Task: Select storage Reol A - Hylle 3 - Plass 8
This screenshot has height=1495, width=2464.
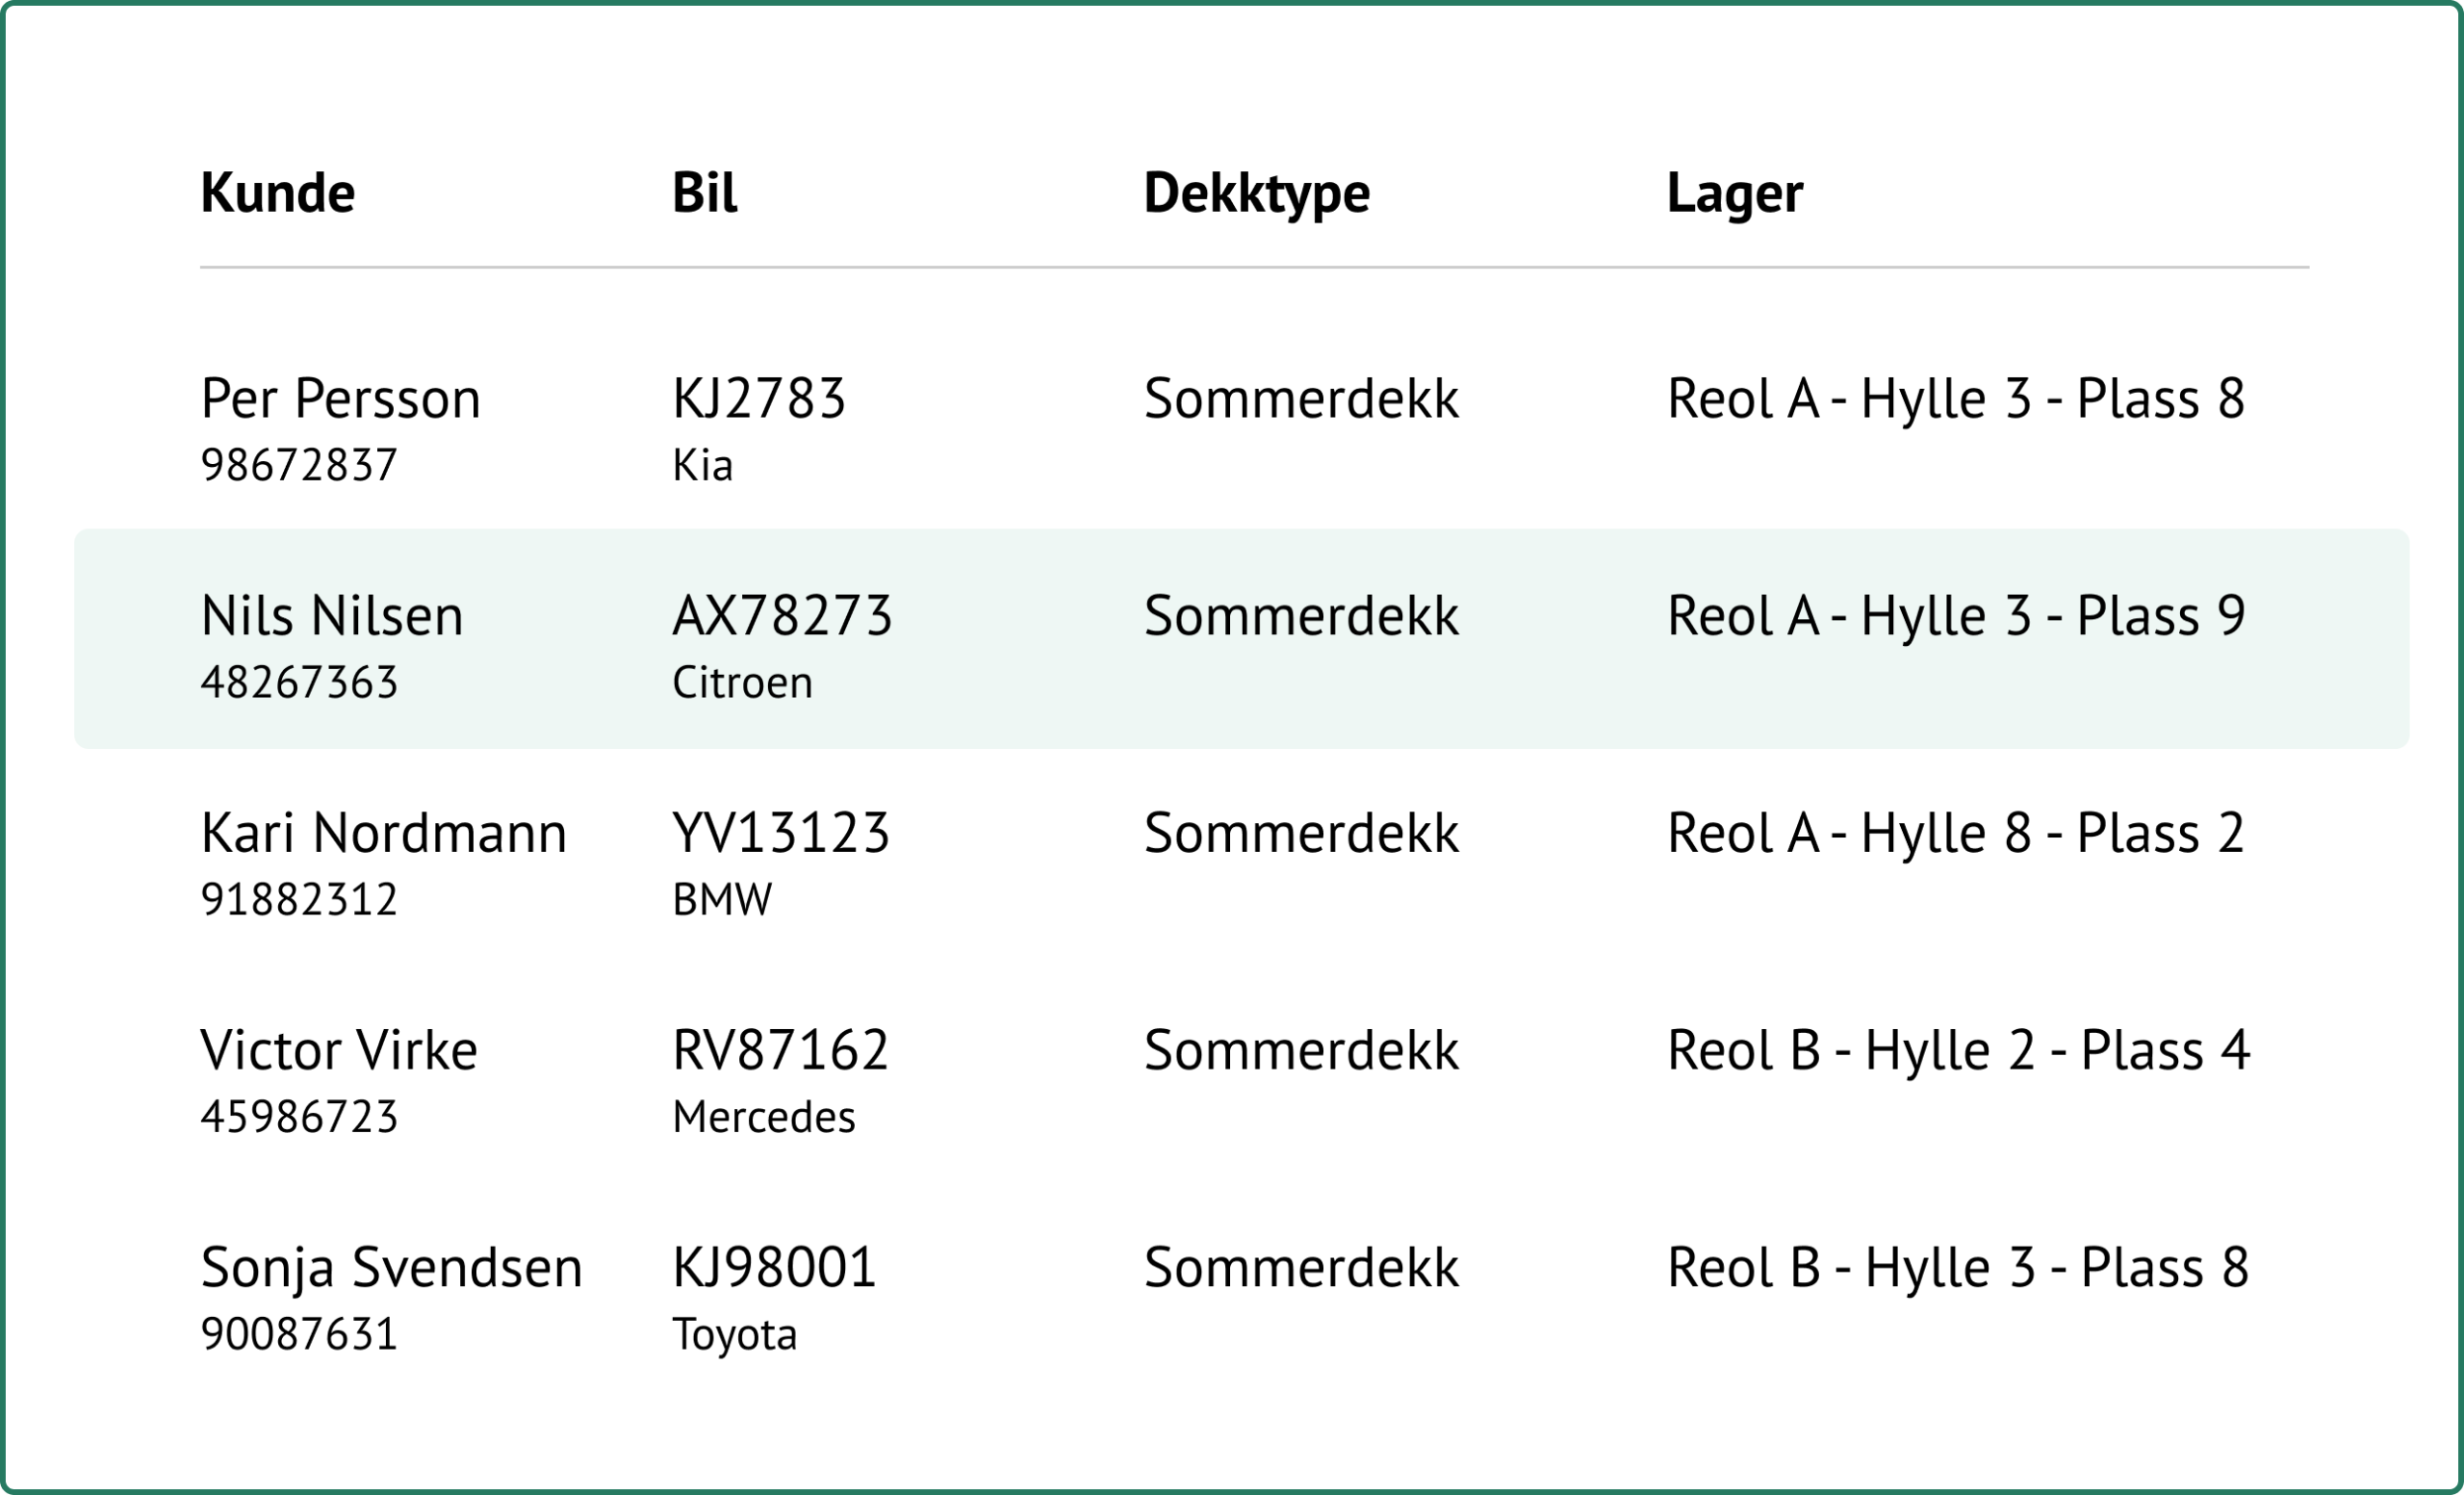Action: (1956, 398)
